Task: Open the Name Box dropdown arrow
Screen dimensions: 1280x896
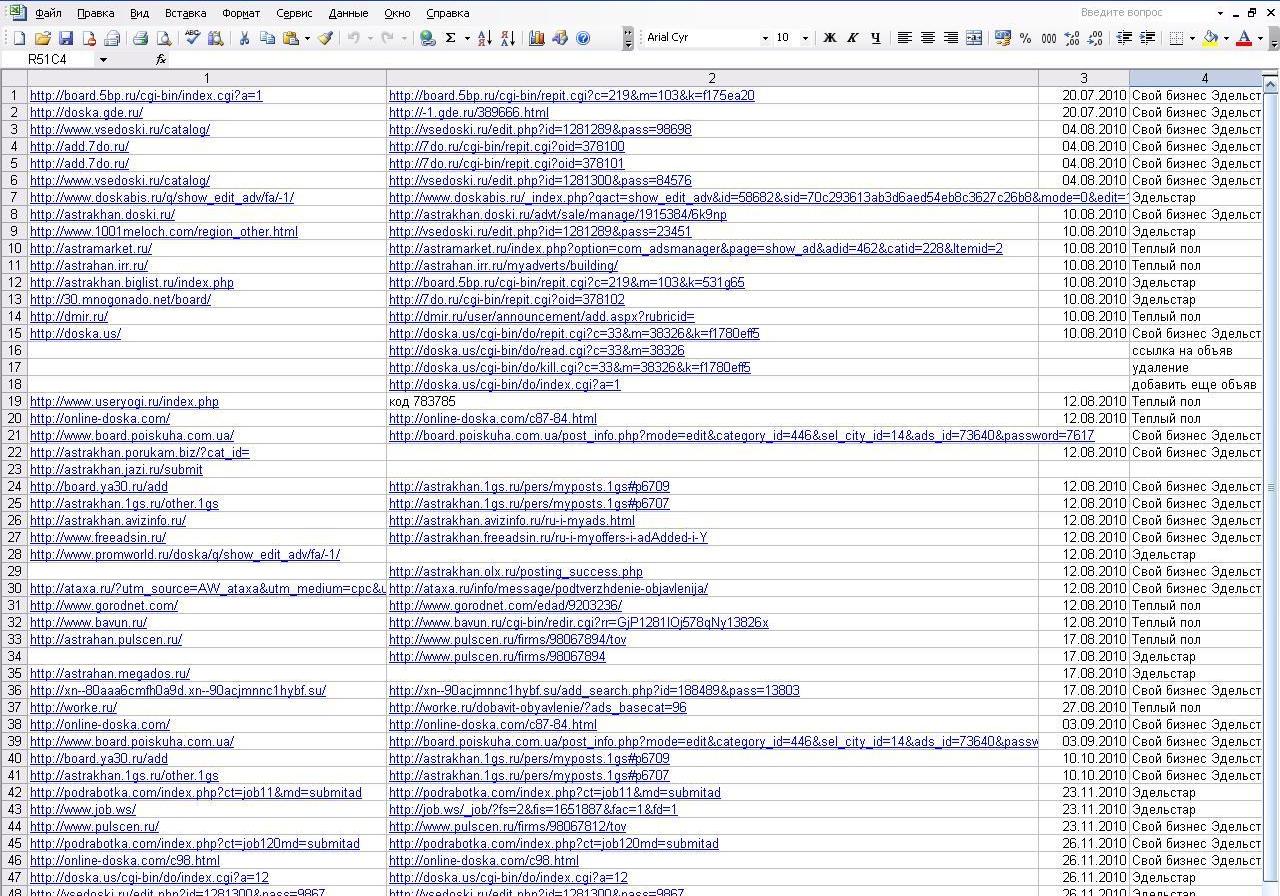Action: coord(103,60)
